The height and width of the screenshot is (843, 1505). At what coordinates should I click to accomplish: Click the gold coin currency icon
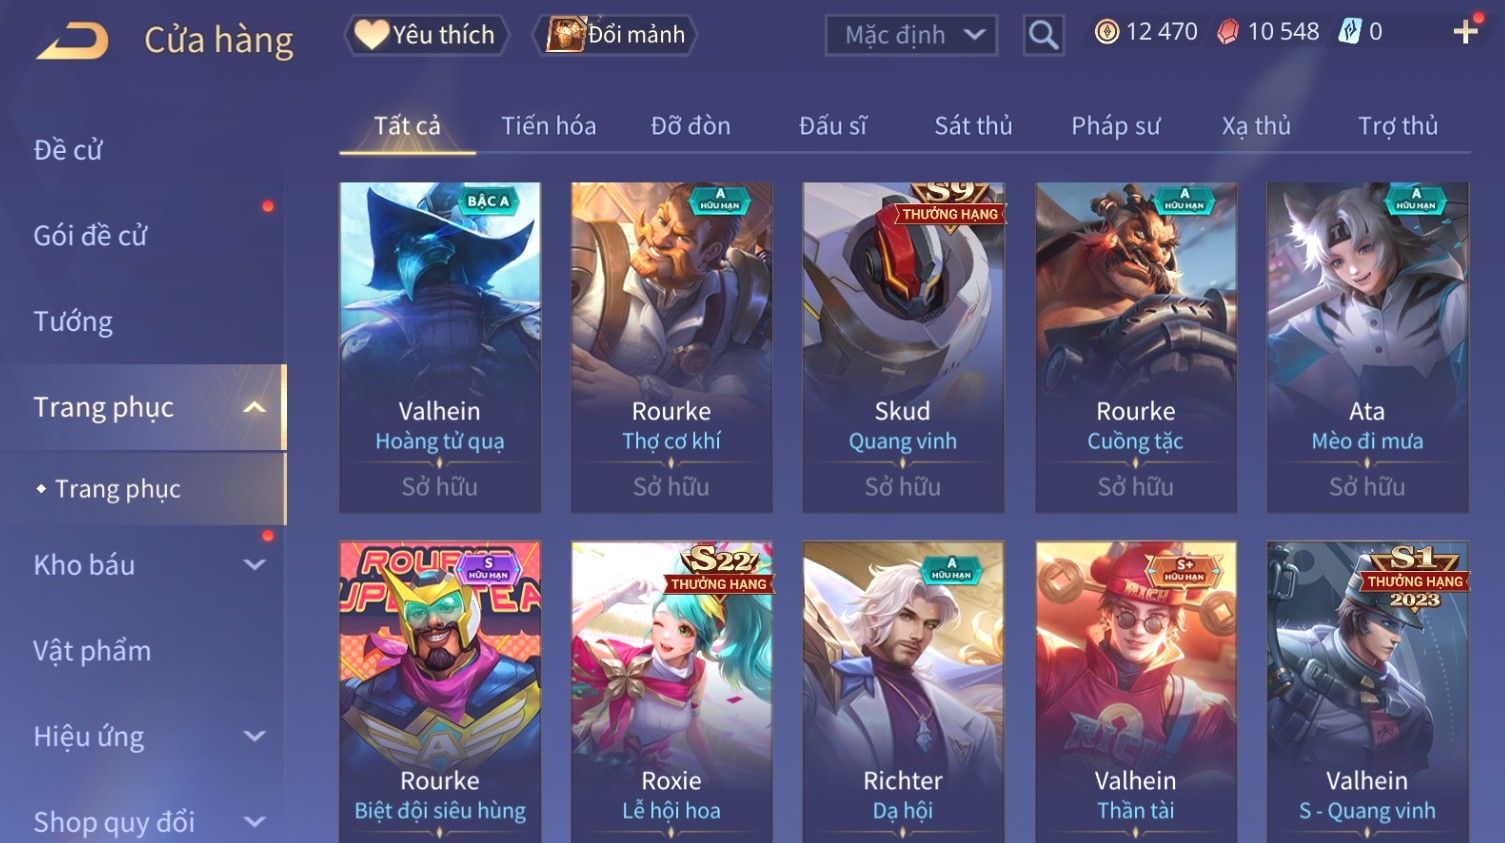[x=1107, y=32]
